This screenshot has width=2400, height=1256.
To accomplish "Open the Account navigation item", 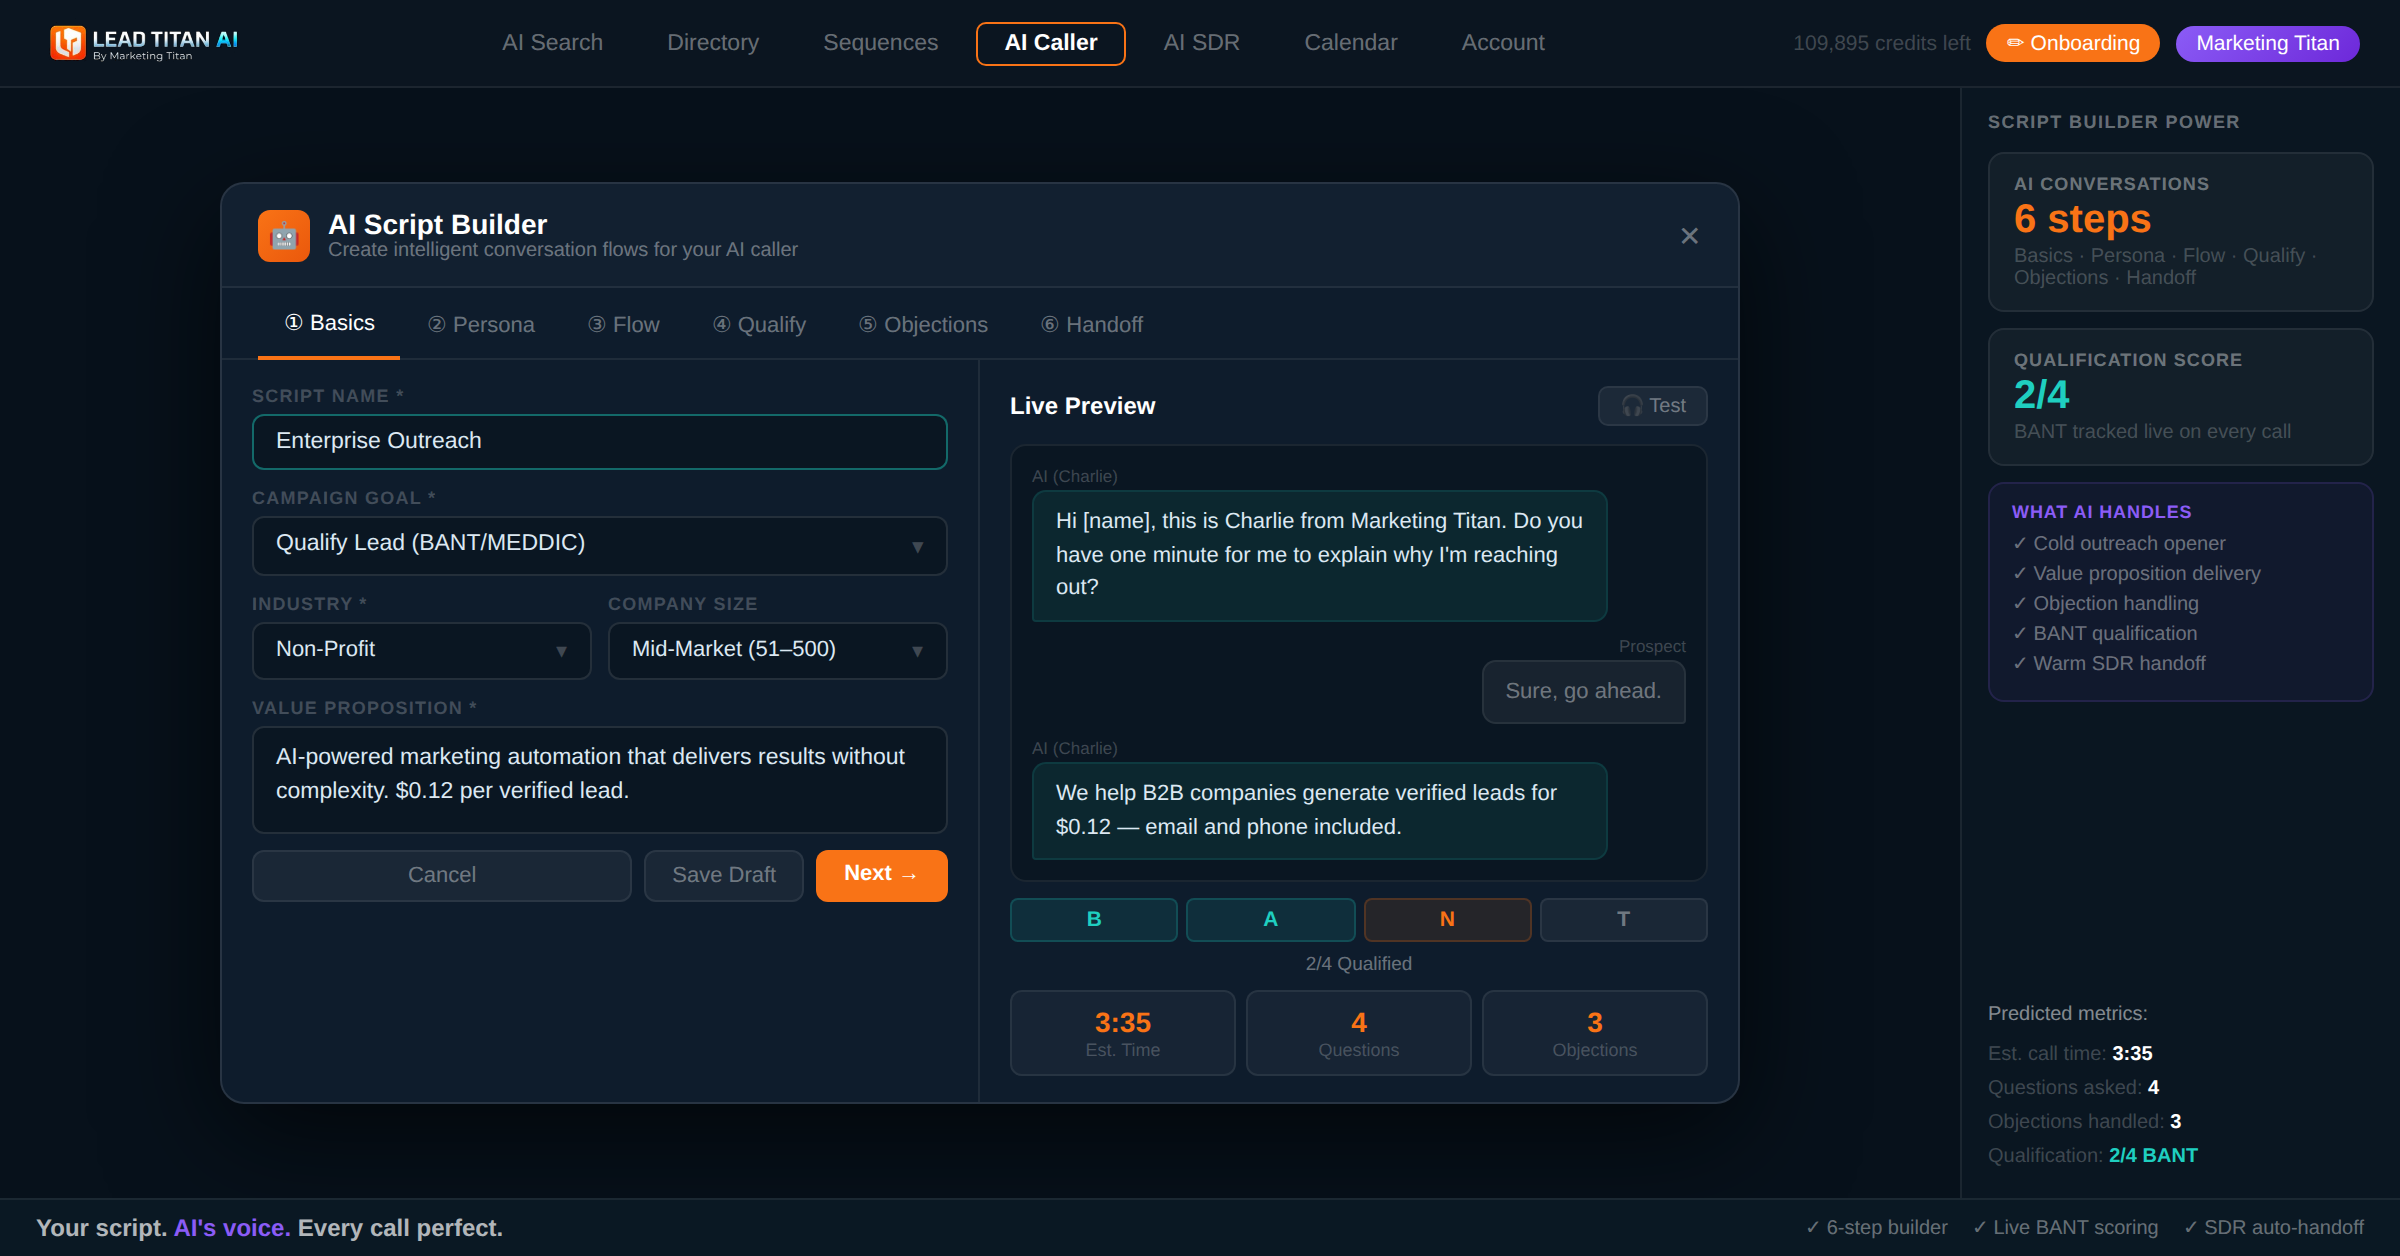I will coord(1502,43).
